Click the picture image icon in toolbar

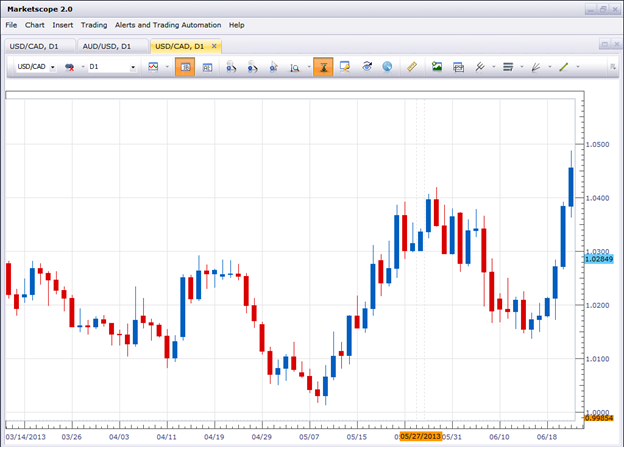click(437, 67)
